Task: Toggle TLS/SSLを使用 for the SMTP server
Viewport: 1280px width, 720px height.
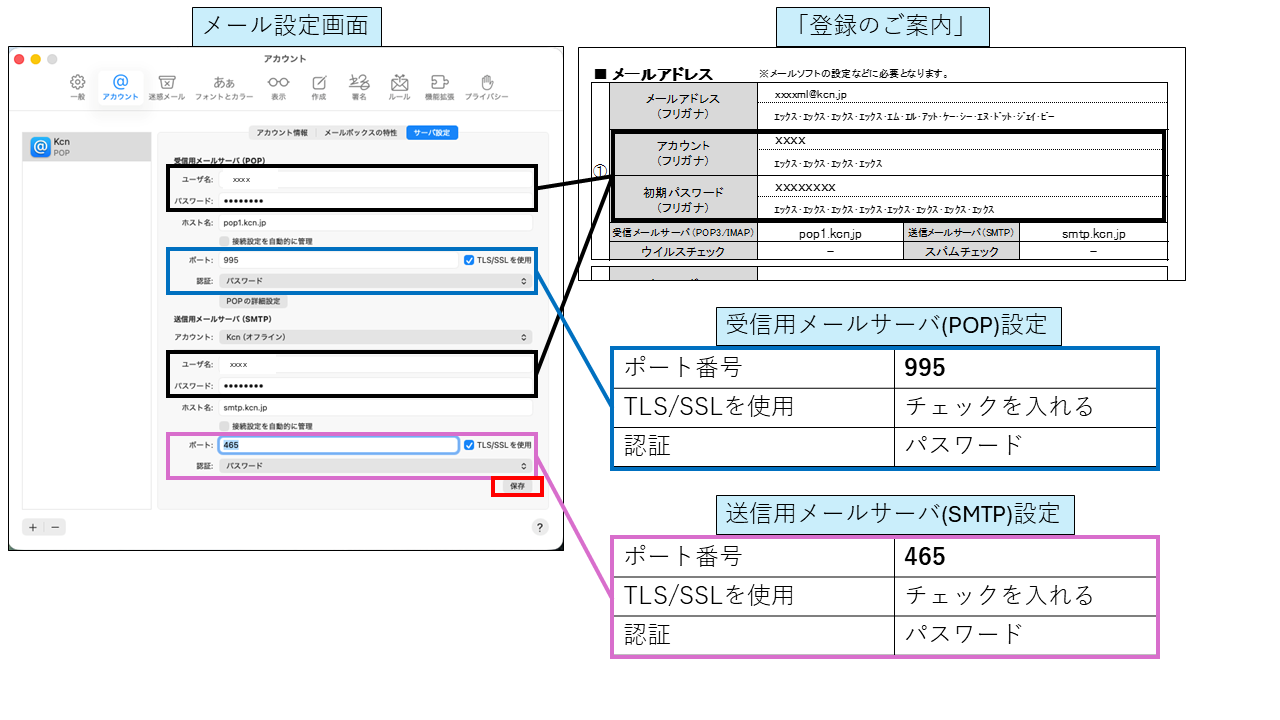Action: [469, 444]
